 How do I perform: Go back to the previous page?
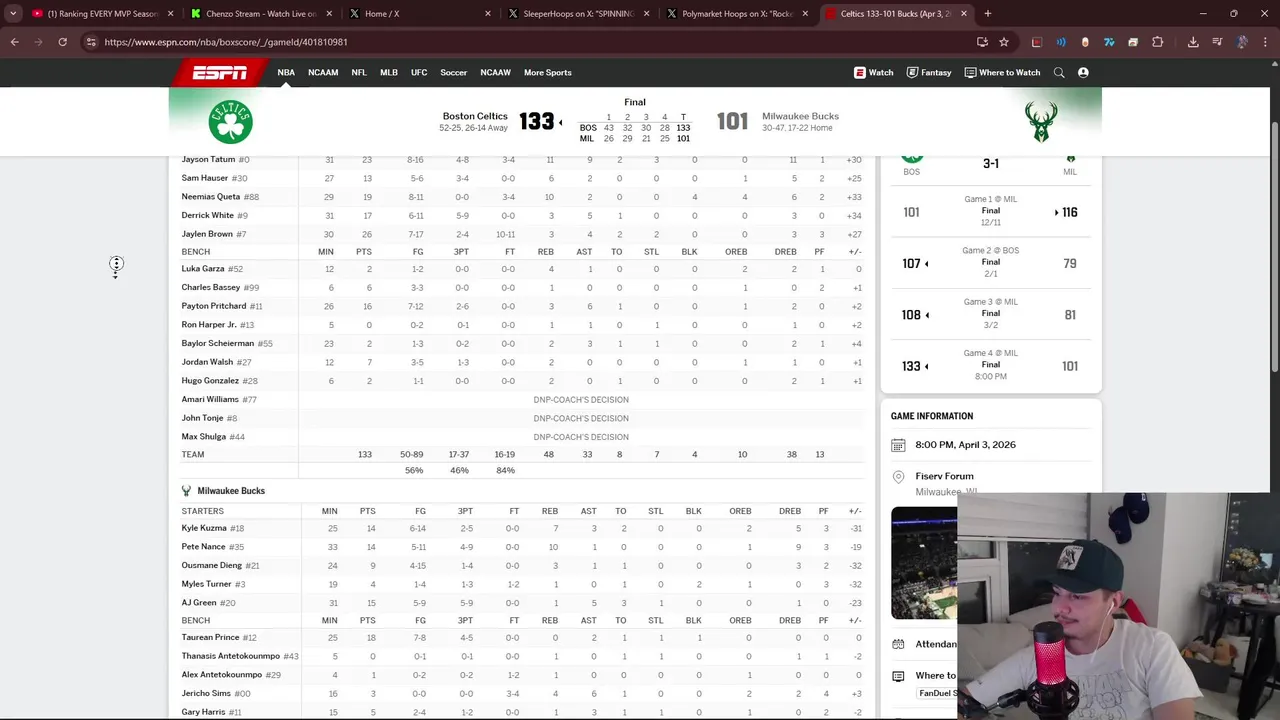[15, 42]
